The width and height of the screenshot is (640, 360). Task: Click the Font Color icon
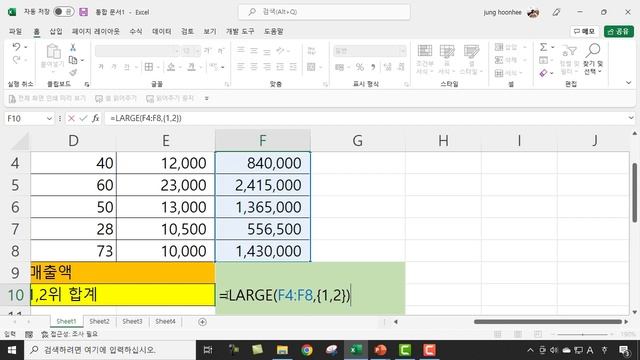click(191, 67)
